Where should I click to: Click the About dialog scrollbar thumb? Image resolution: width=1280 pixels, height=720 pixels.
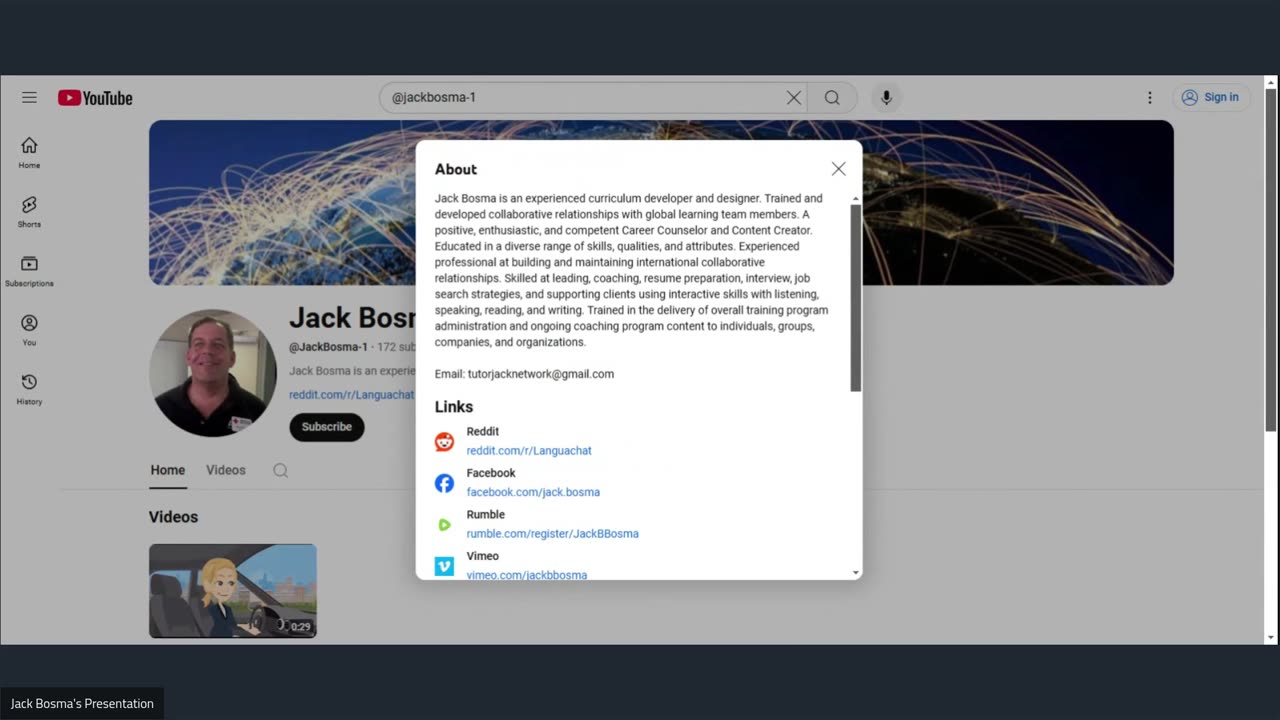[x=856, y=298]
